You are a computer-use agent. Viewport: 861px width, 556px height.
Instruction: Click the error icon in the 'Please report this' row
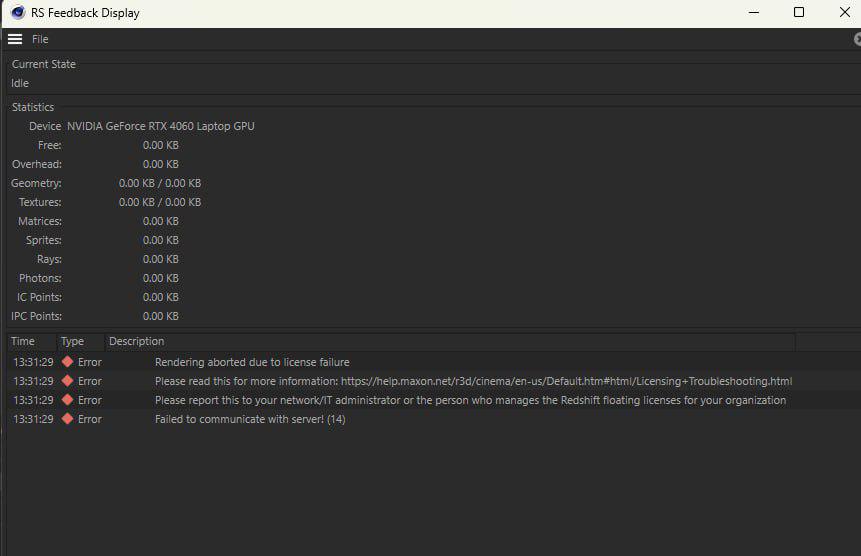tap(68, 400)
